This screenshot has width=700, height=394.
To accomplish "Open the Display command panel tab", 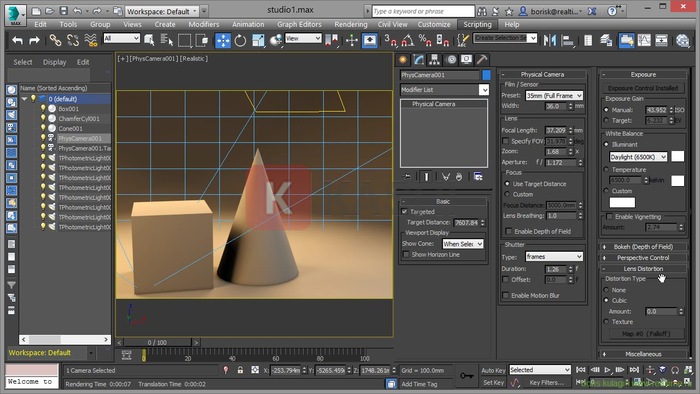I will 467,60.
